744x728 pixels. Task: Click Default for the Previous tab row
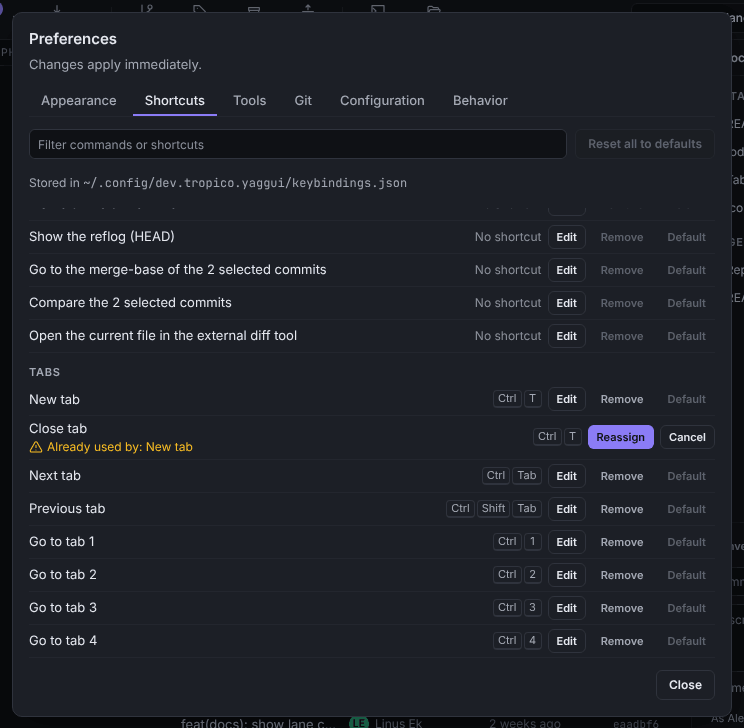687,509
